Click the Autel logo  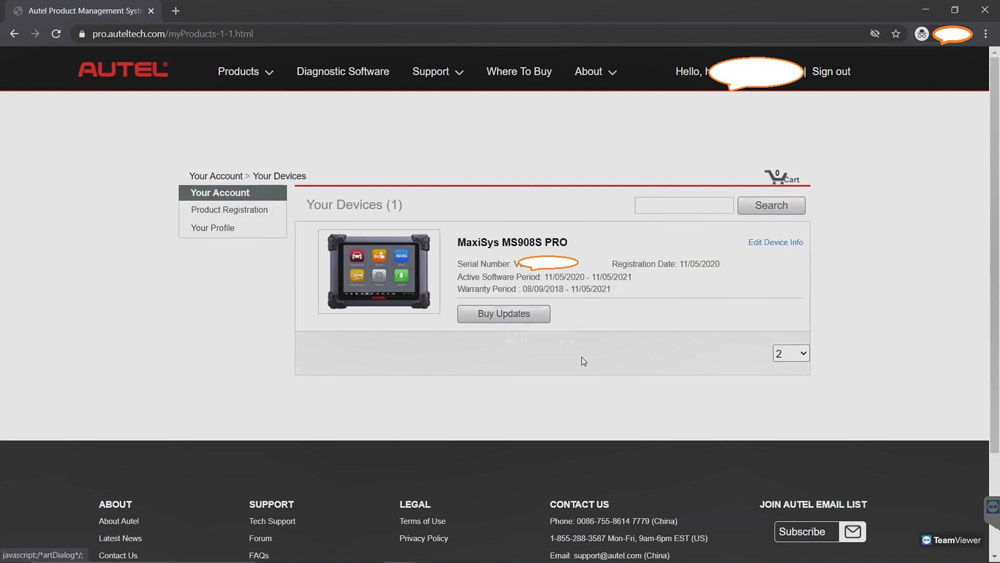click(123, 69)
